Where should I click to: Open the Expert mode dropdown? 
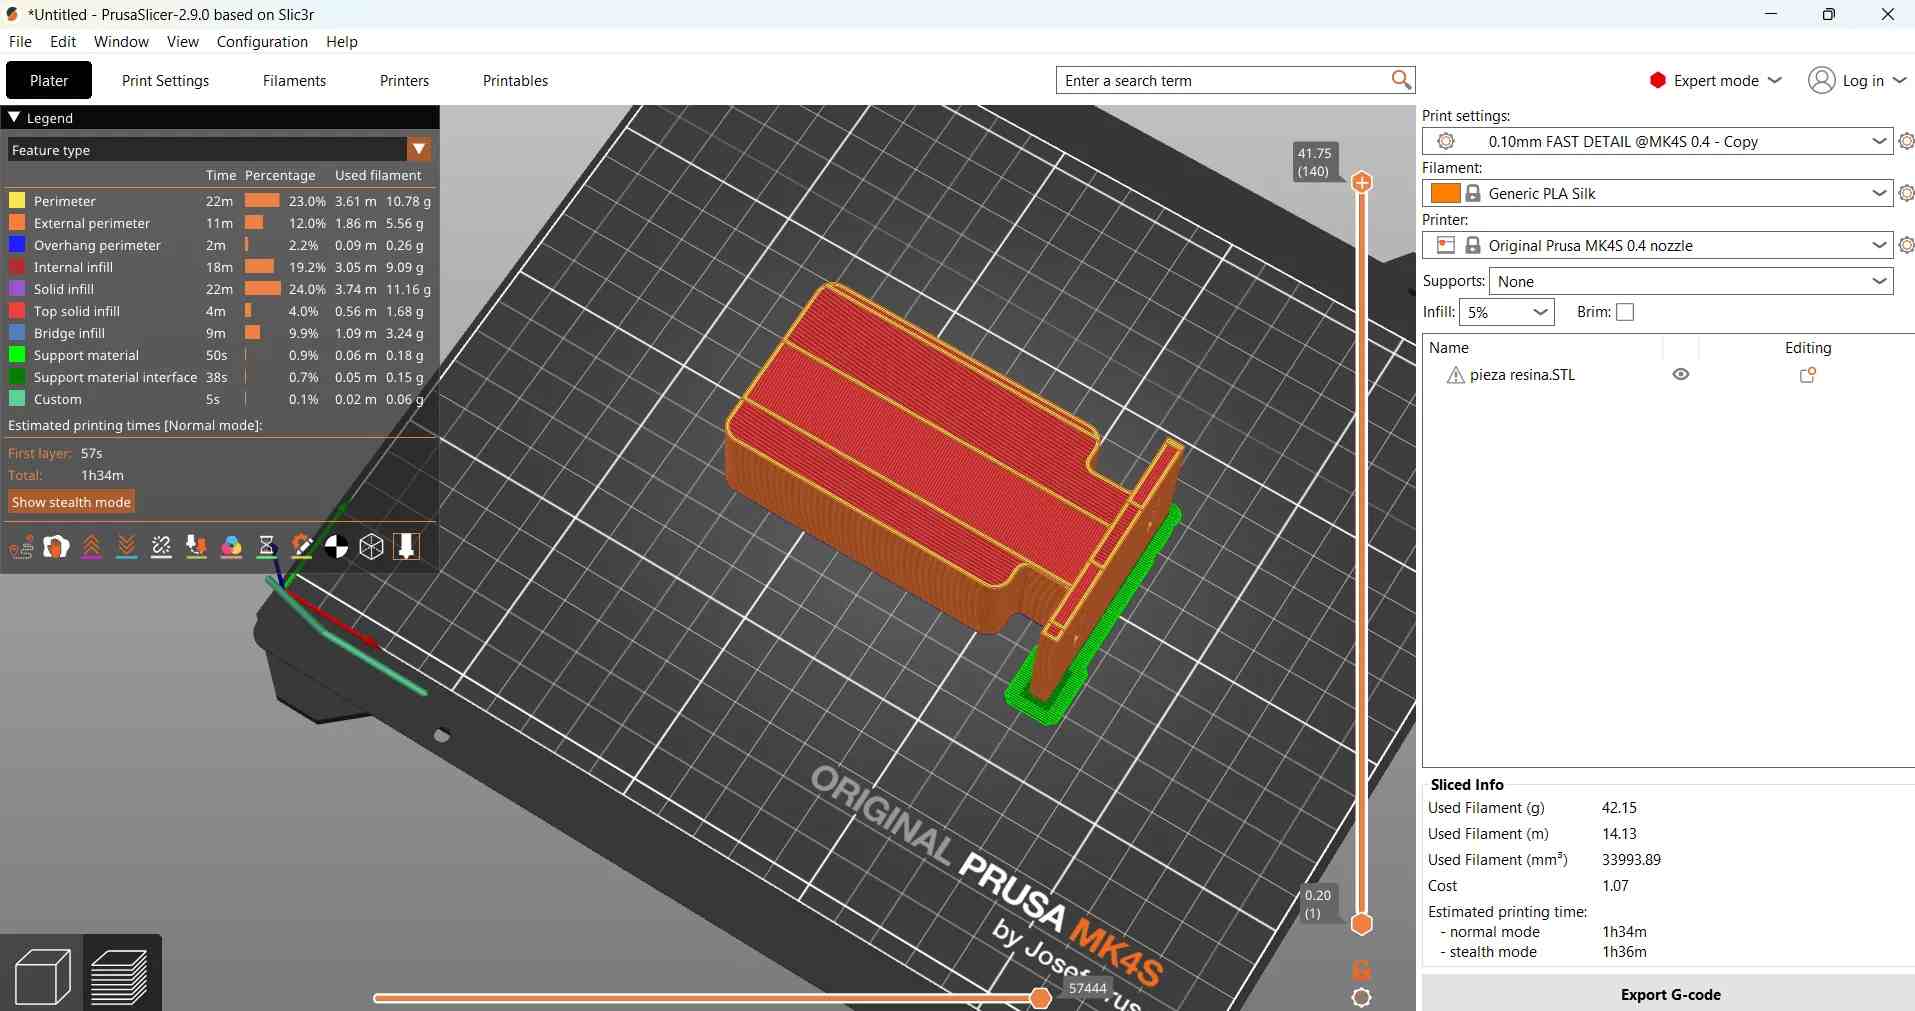coord(1715,80)
